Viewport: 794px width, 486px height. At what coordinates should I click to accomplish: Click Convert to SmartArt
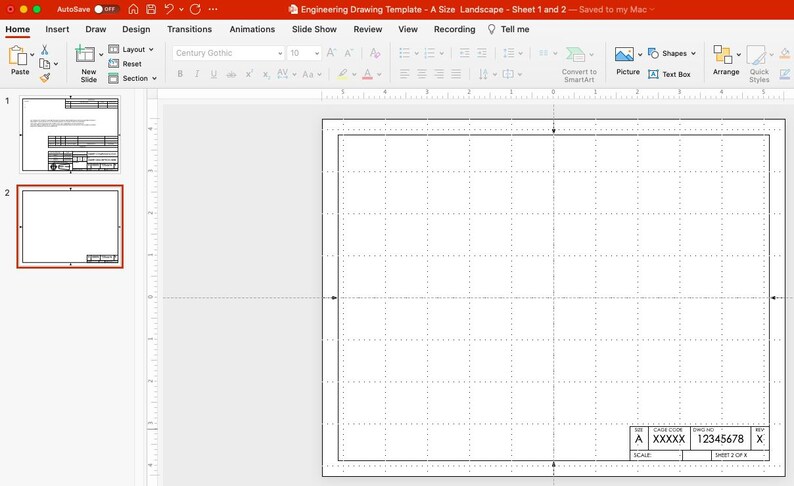point(579,64)
